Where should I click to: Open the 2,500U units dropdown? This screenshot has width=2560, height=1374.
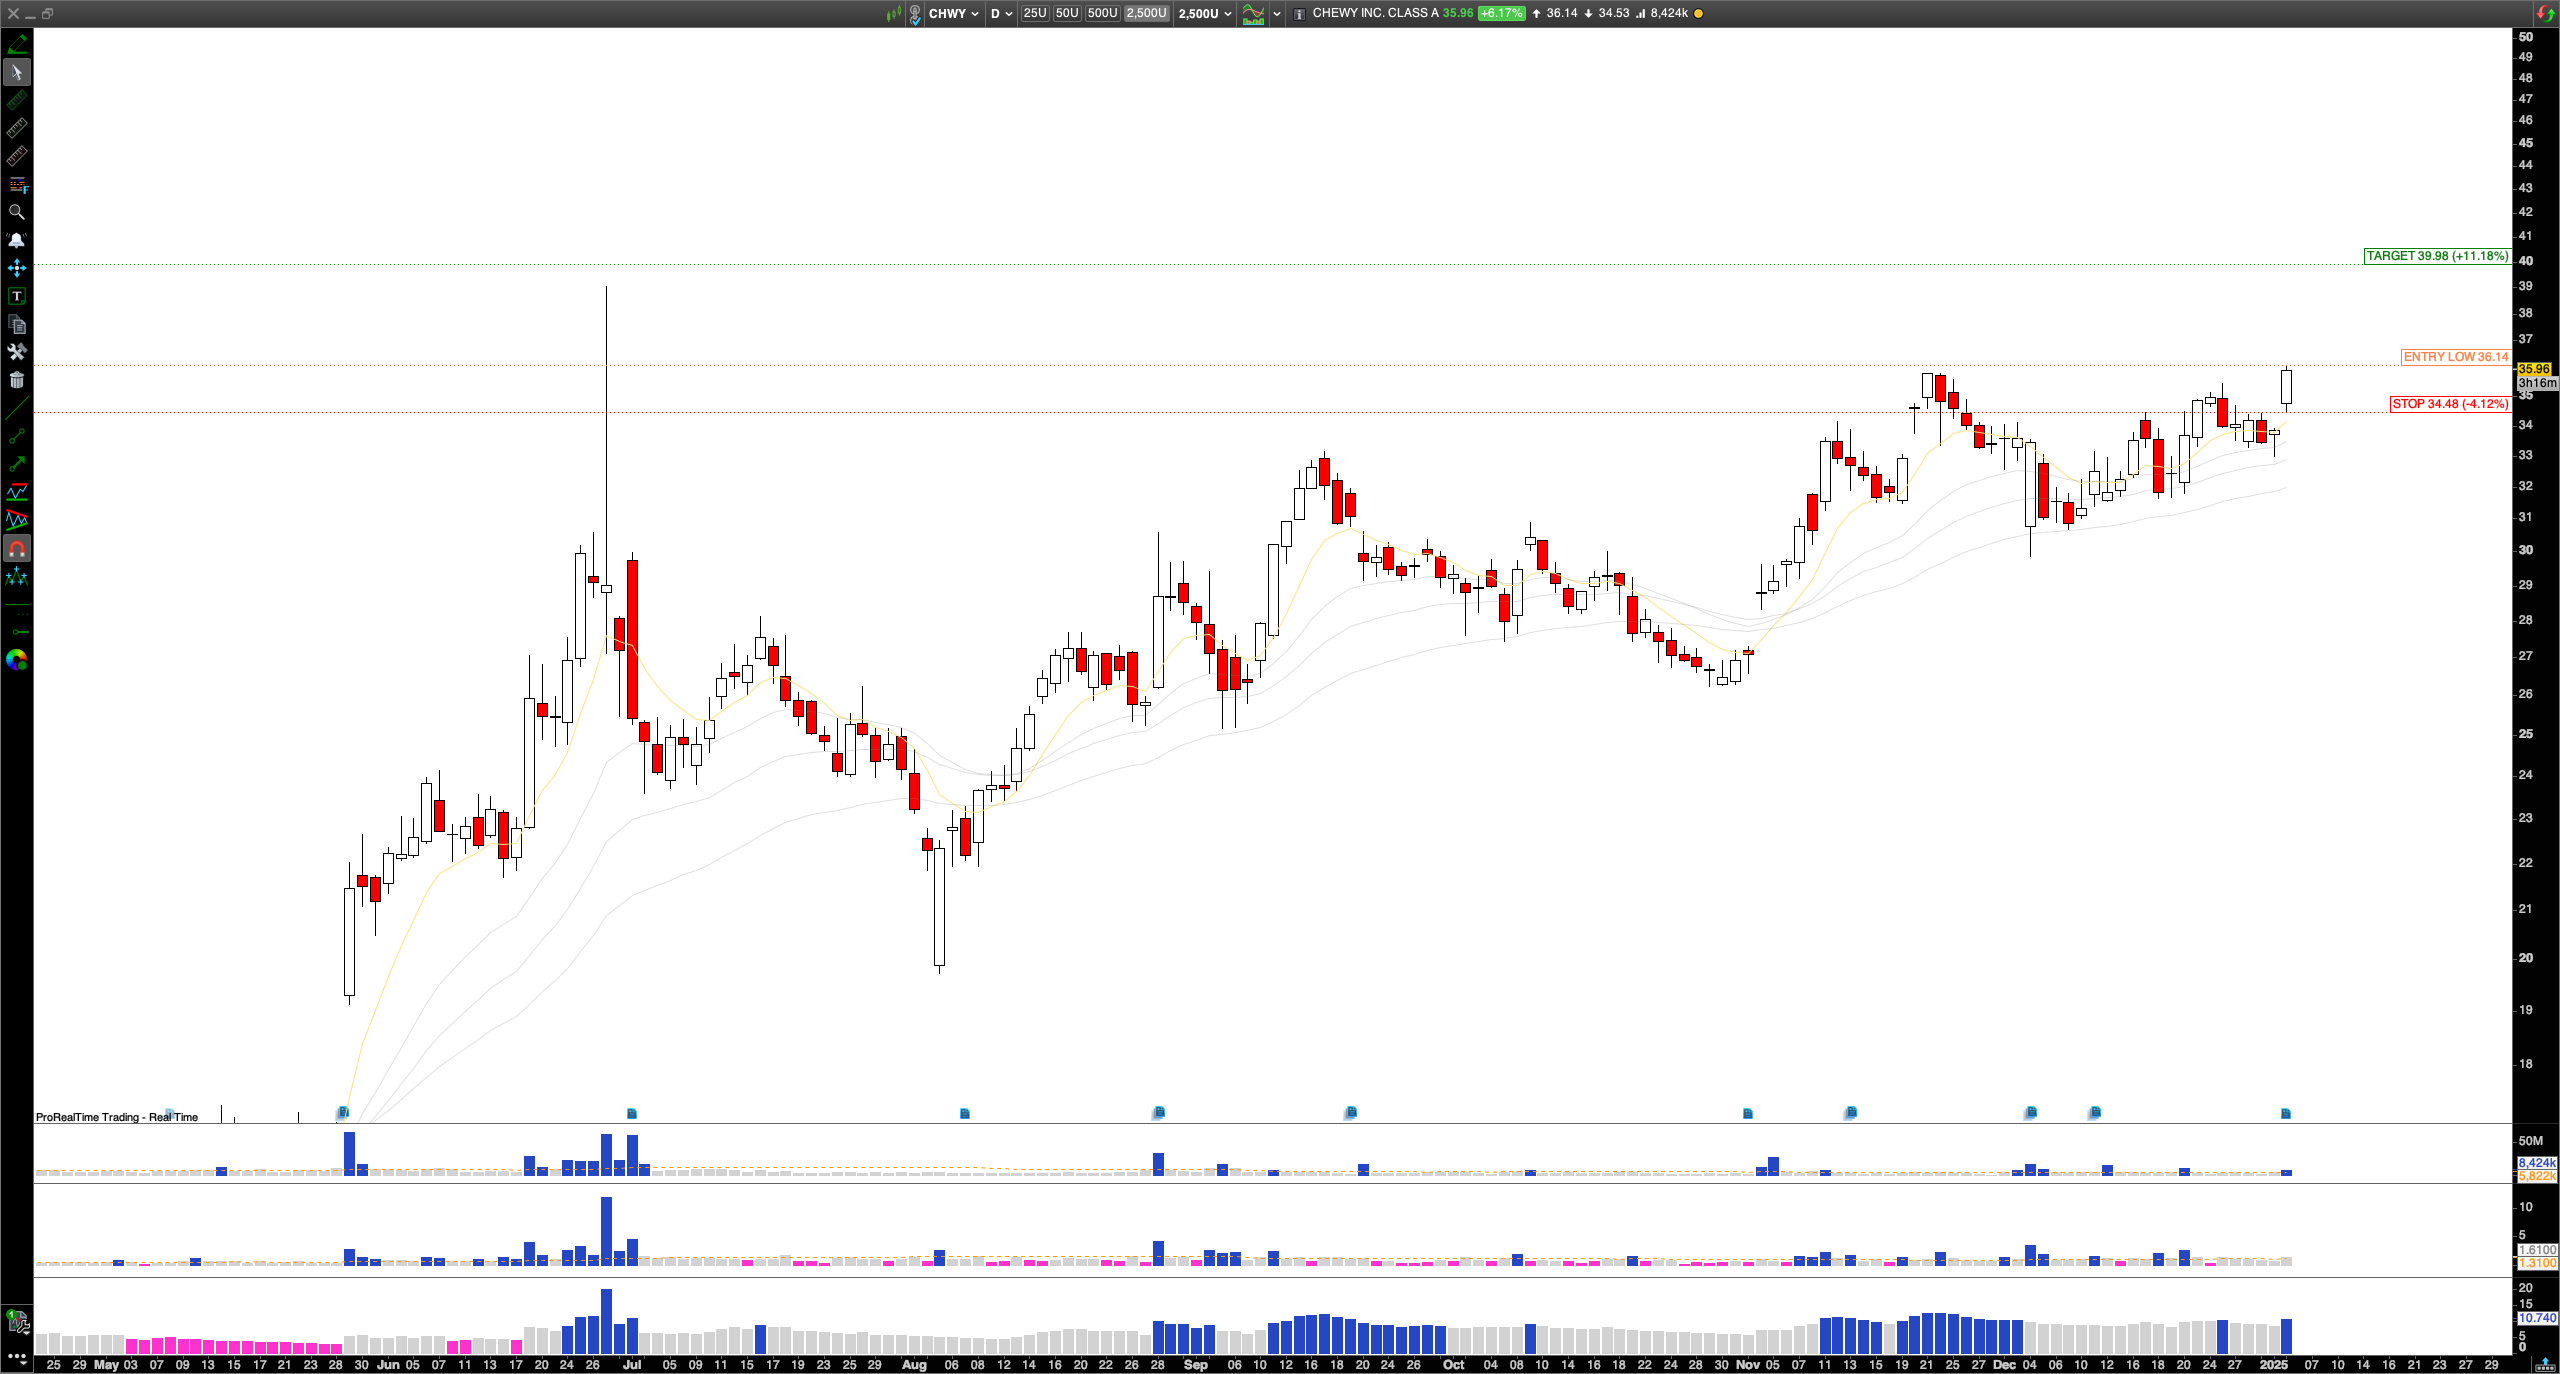(1204, 13)
